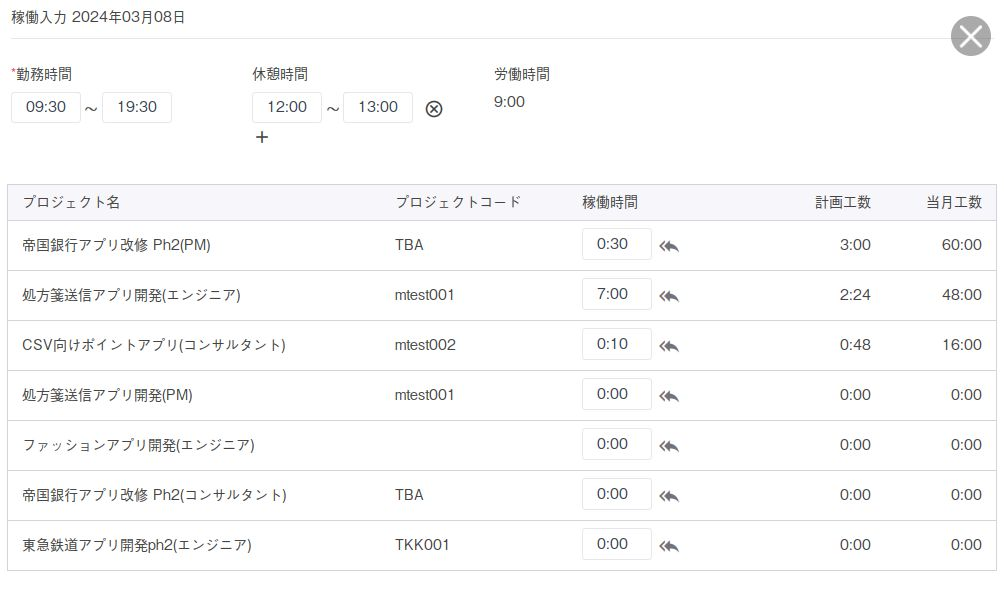Viewport: 1004px width, 603px height.
Task: Close the 稼働入力 dialog
Action: click(x=970, y=37)
